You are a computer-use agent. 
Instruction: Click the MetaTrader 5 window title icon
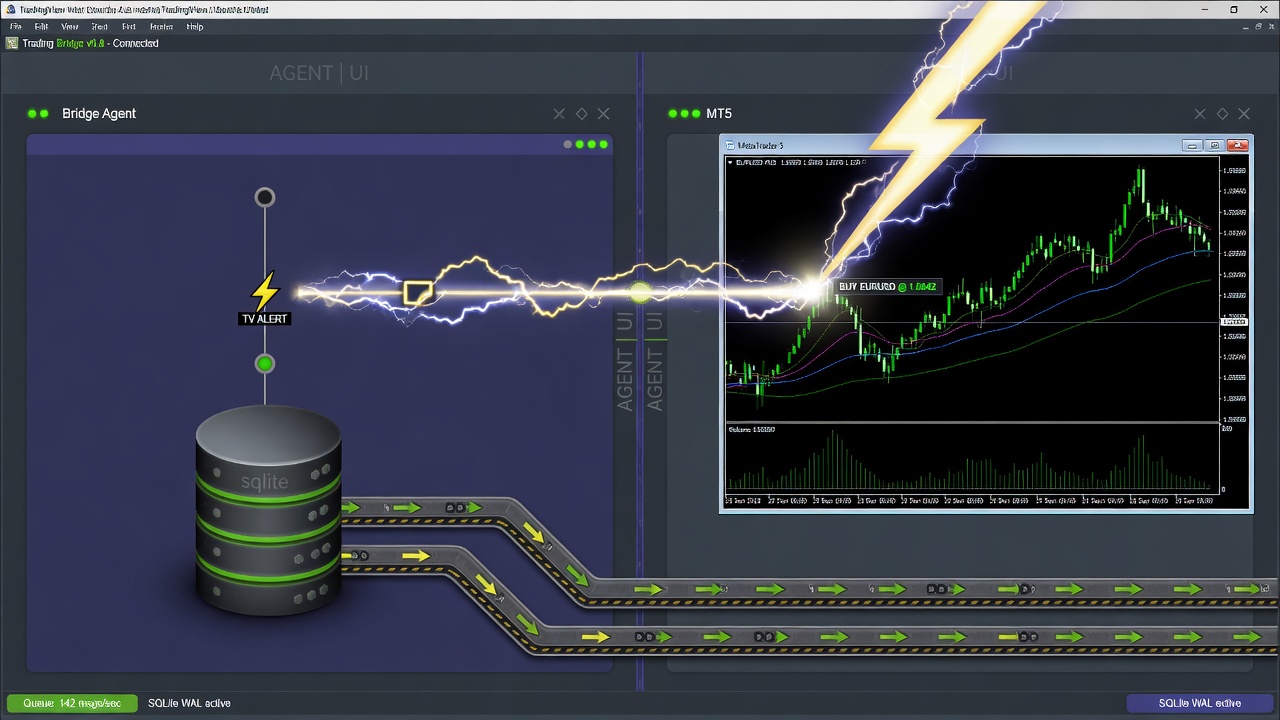click(729, 146)
